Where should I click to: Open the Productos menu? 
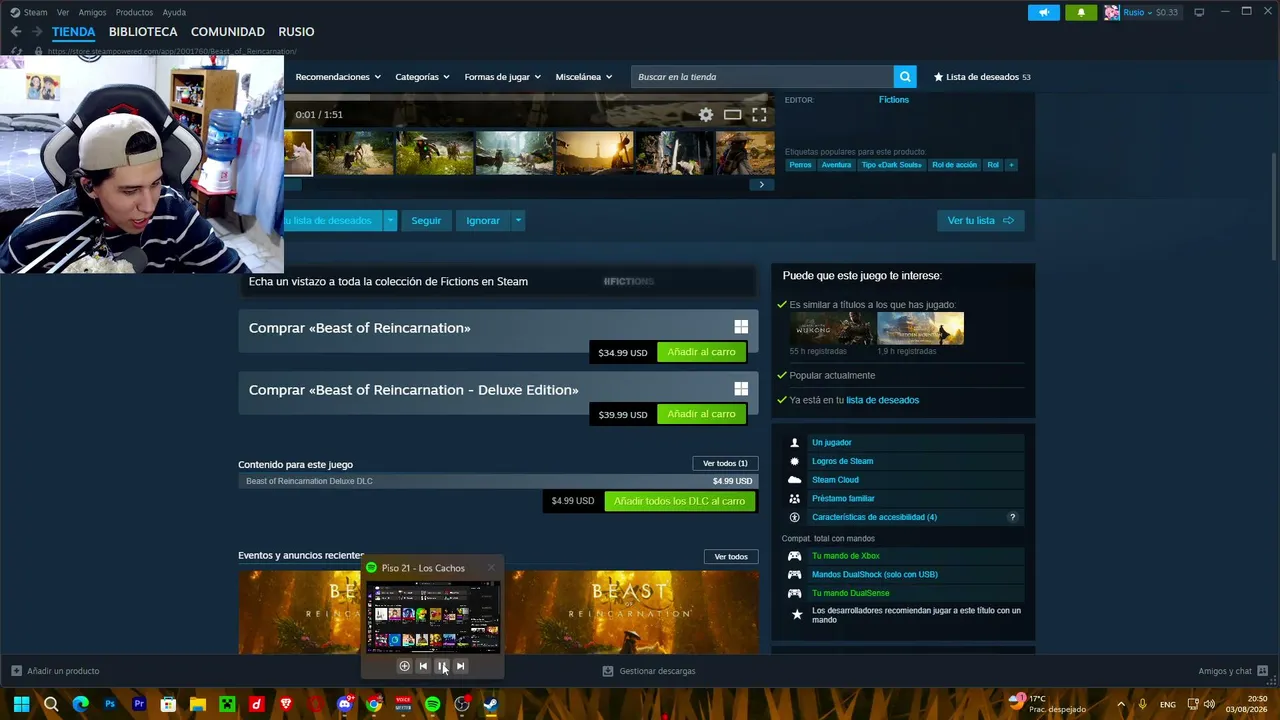134,12
